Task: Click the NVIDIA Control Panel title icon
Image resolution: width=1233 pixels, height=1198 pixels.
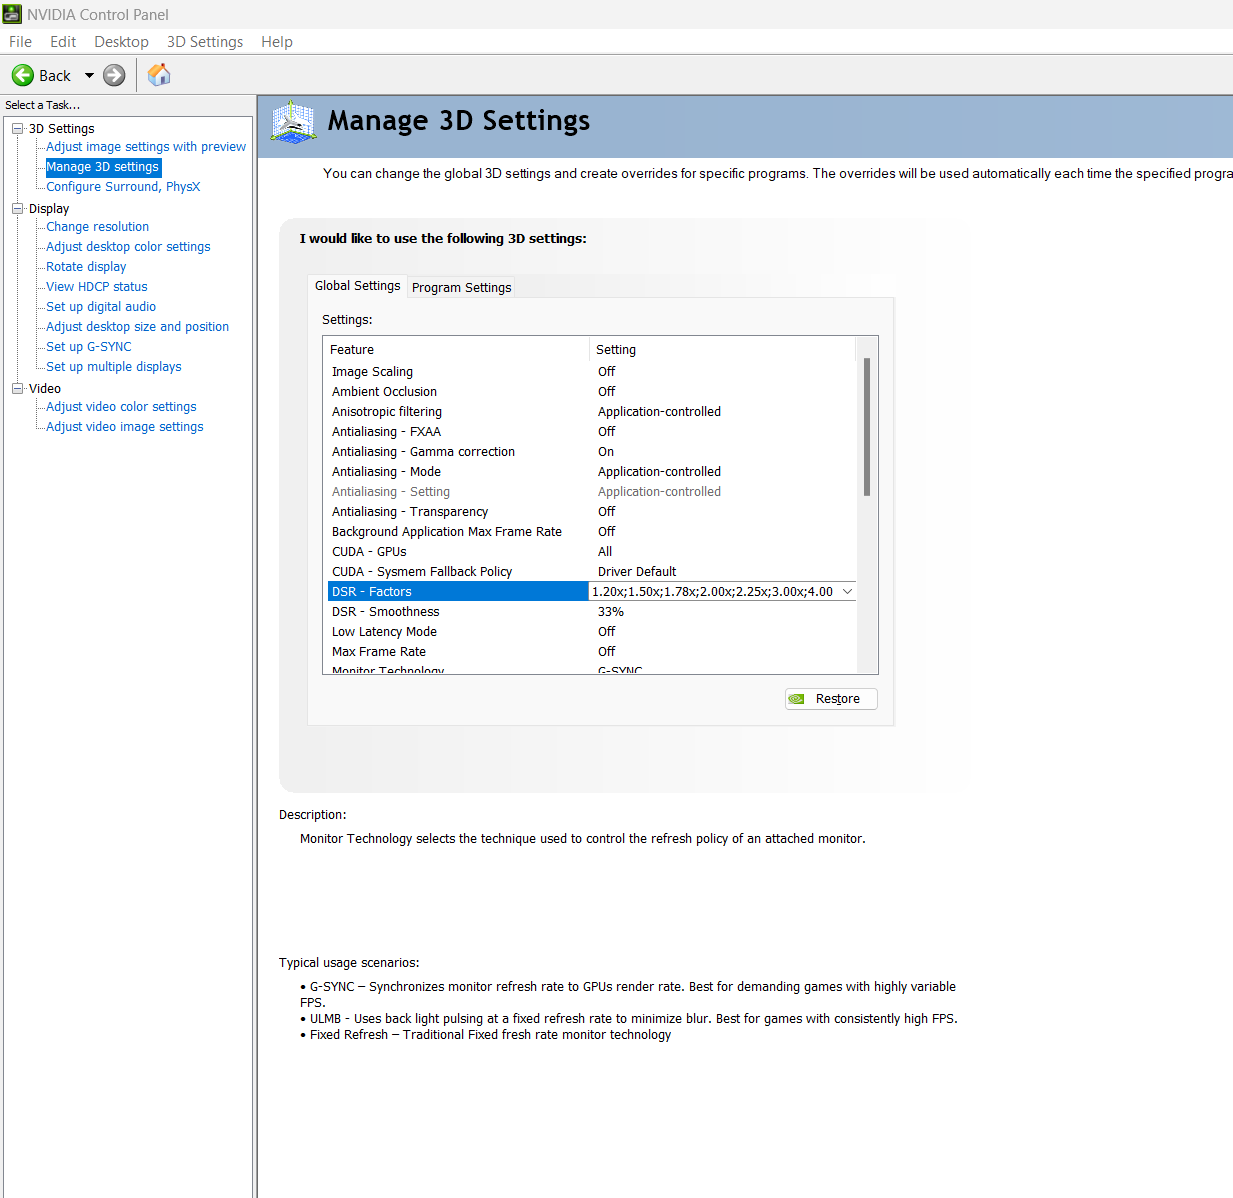Action: click(12, 14)
